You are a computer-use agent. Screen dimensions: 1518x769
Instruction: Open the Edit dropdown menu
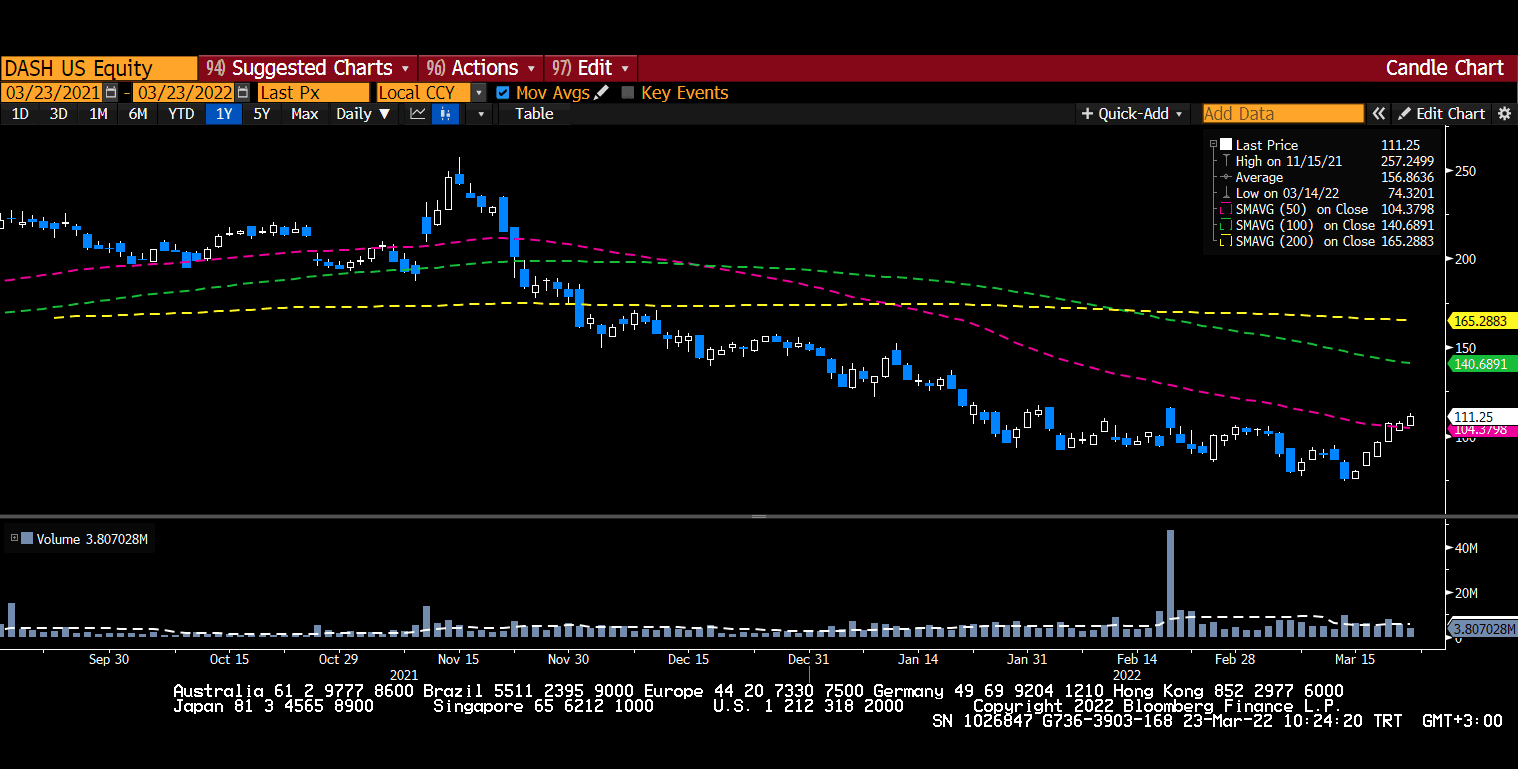[591, 68]
